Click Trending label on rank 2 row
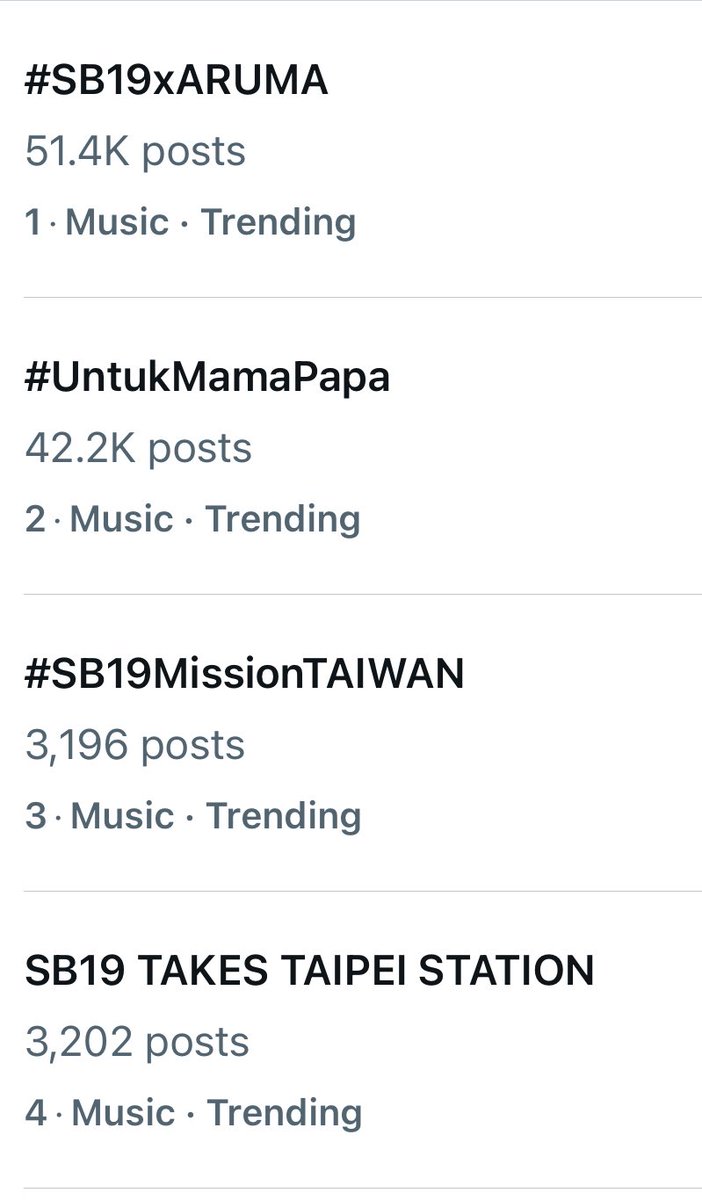702x1200 pixels. pyautogui.click(x=283, y=520)
